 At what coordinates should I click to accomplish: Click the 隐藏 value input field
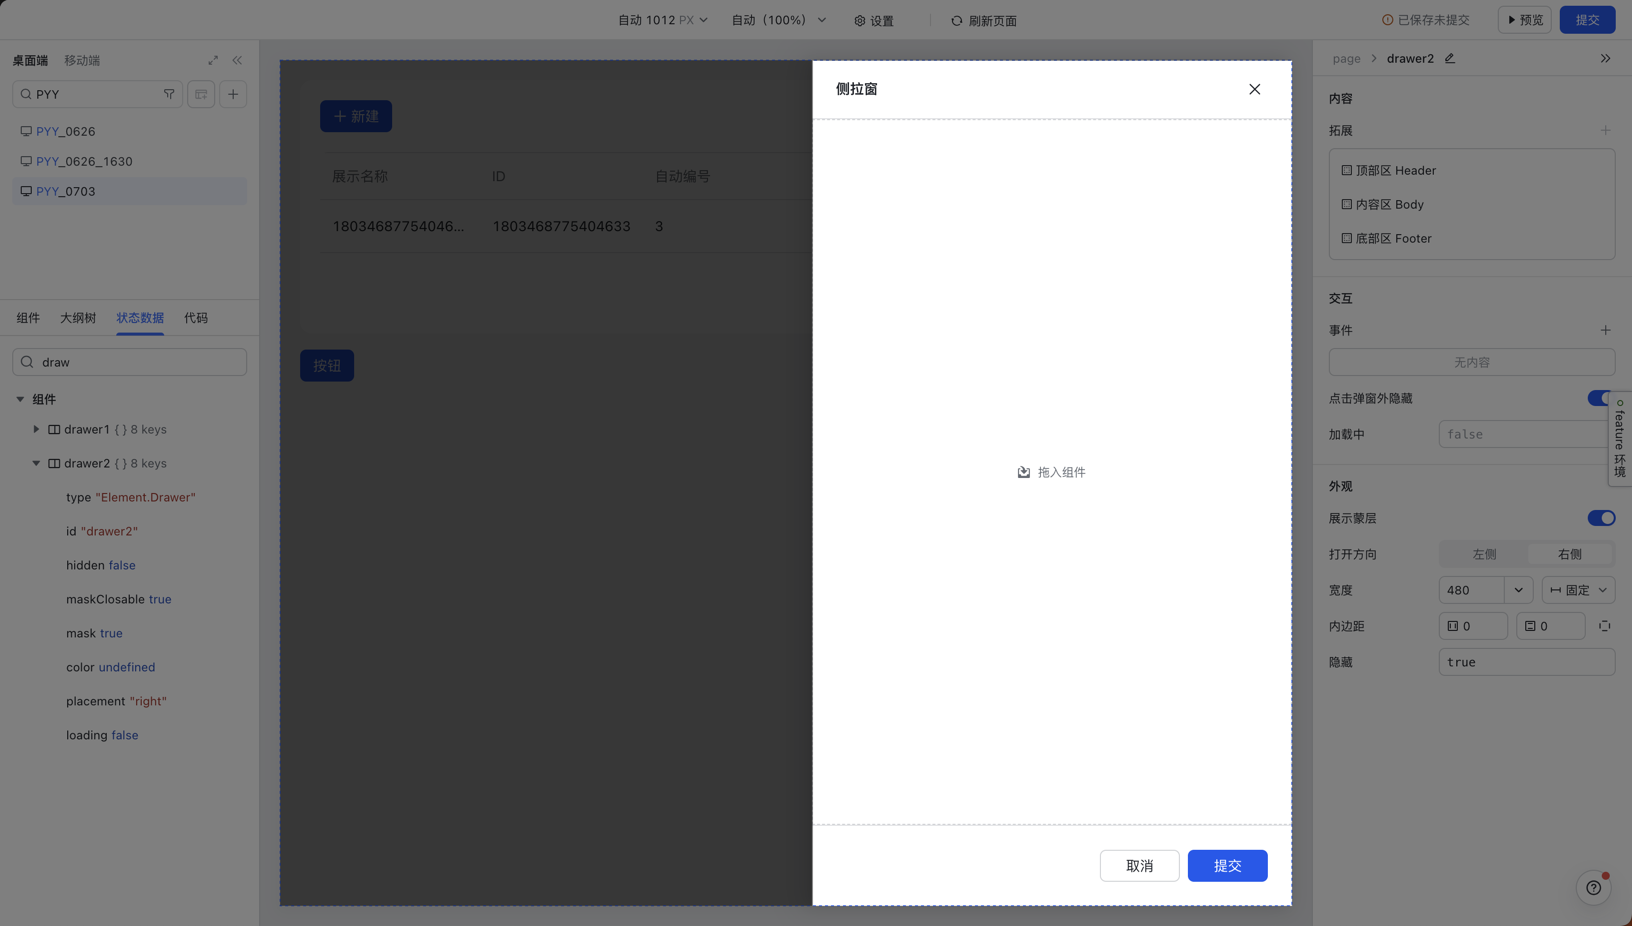pos(1526,662)
